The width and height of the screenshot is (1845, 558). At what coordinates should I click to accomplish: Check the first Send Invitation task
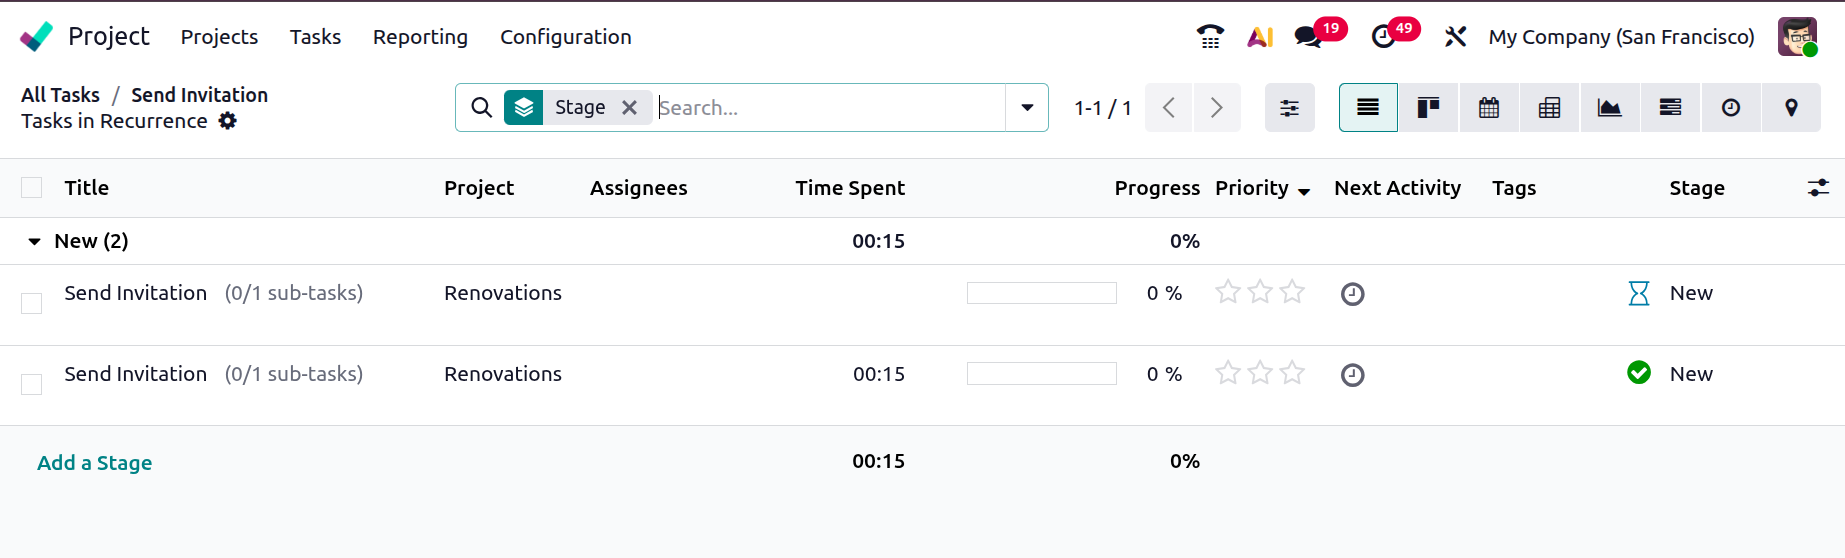click(32, 303)
